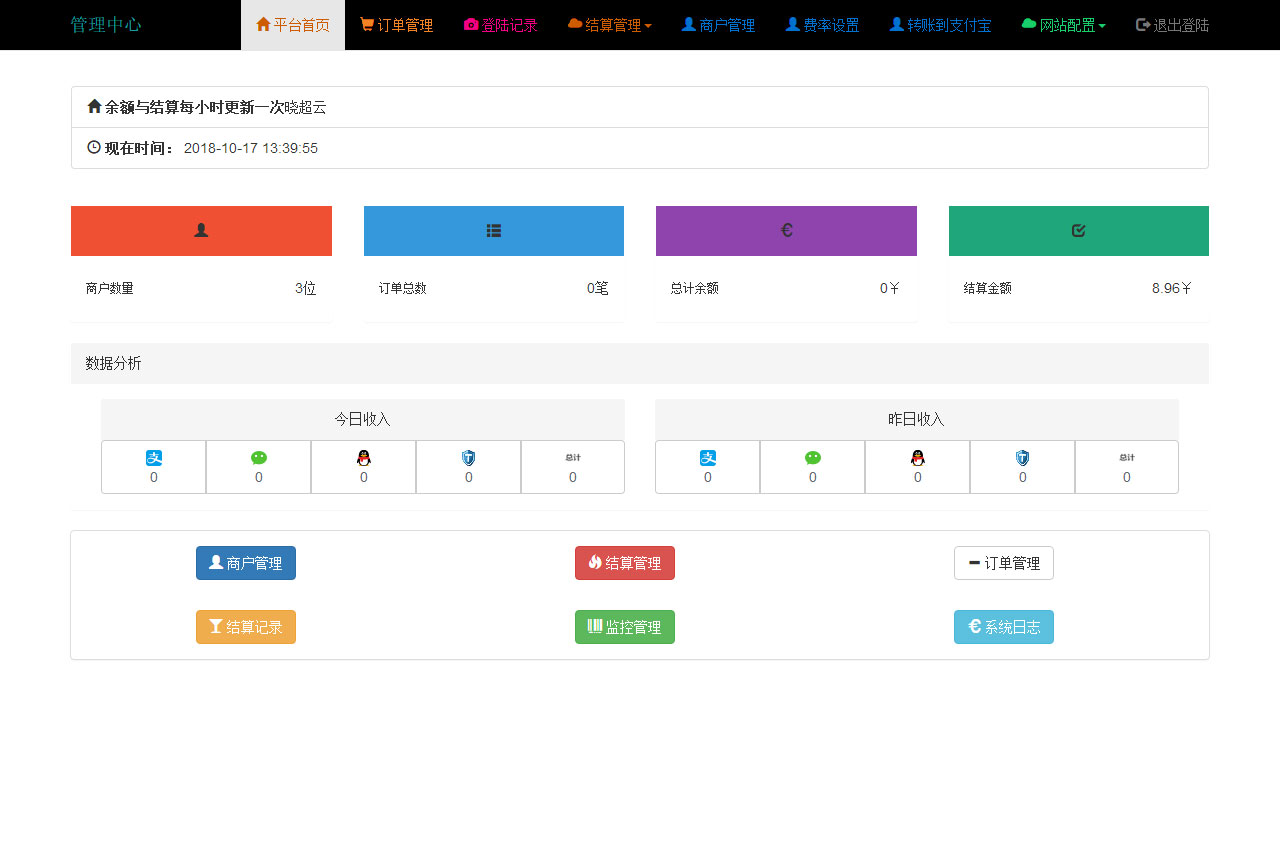Click the person icon on the red 商户数量 card
Image resolution: width=1280 pixels, height=841 pixels.
[201, 230]
